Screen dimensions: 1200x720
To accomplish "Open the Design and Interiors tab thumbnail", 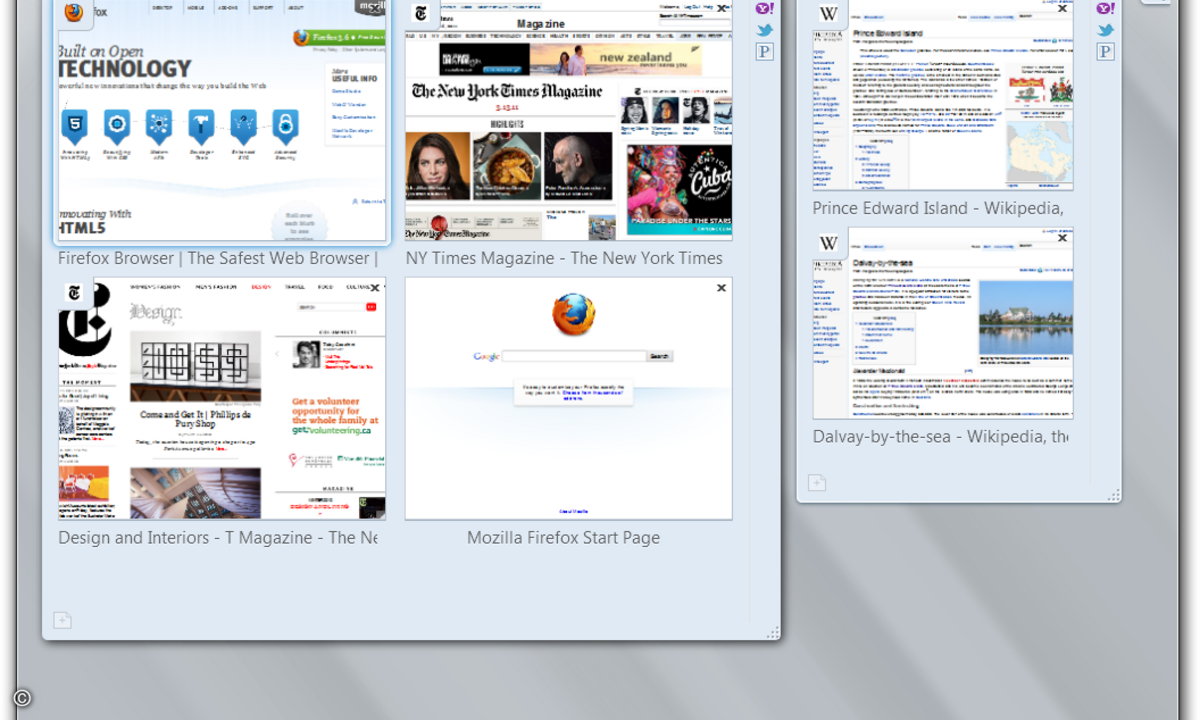I will point(222,399).
